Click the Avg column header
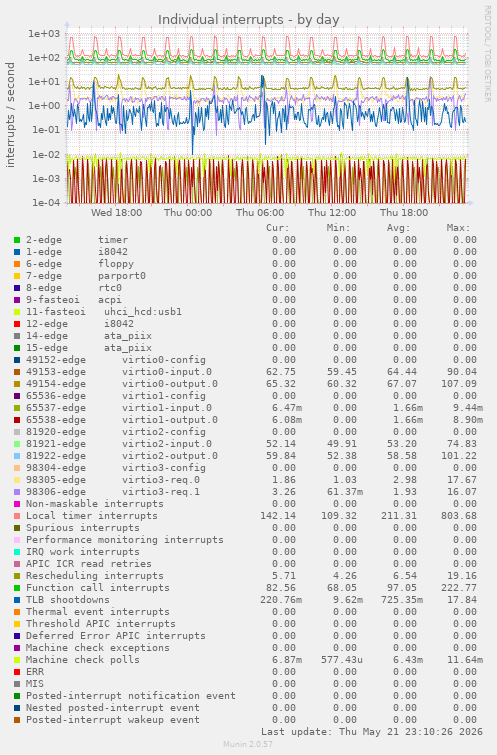This screenshot has height=755, width=497. tap(398, 228)
